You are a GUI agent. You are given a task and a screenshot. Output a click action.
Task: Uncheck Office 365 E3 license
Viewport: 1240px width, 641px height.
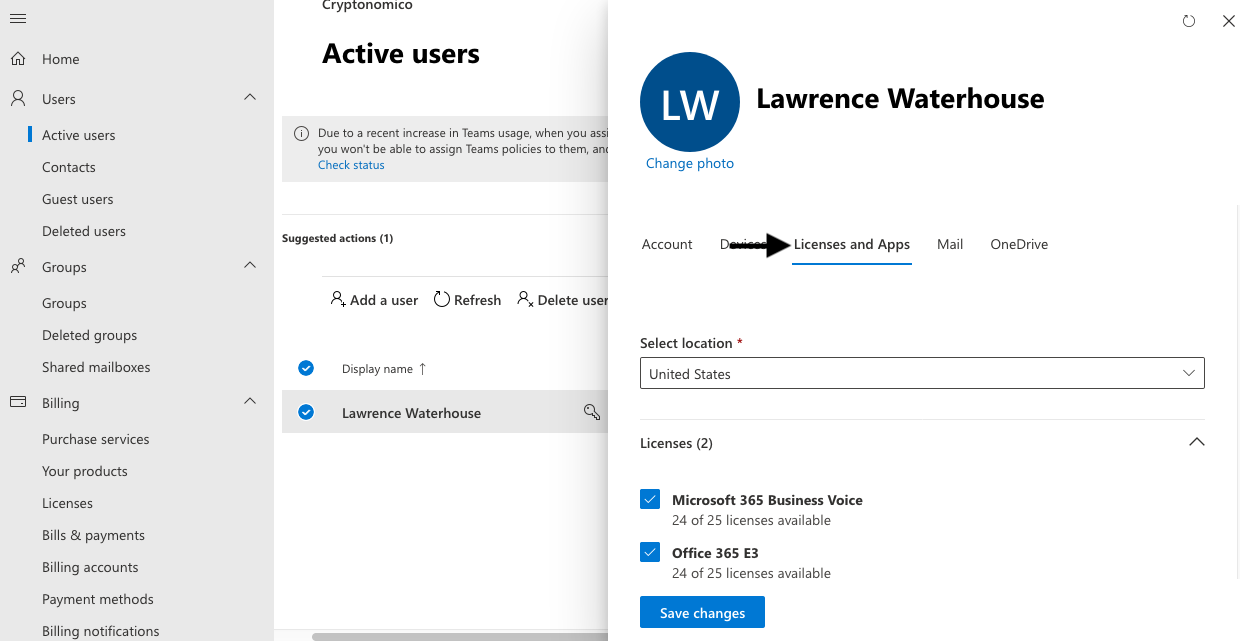(x=650, y=552)
